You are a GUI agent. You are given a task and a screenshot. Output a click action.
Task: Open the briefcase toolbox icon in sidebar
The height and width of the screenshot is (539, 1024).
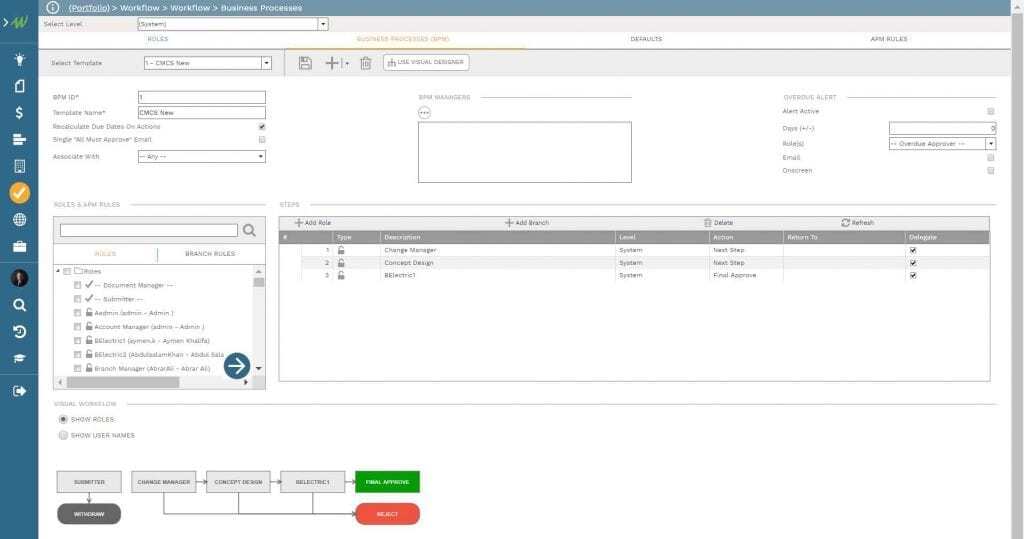[x=20, y=246]
